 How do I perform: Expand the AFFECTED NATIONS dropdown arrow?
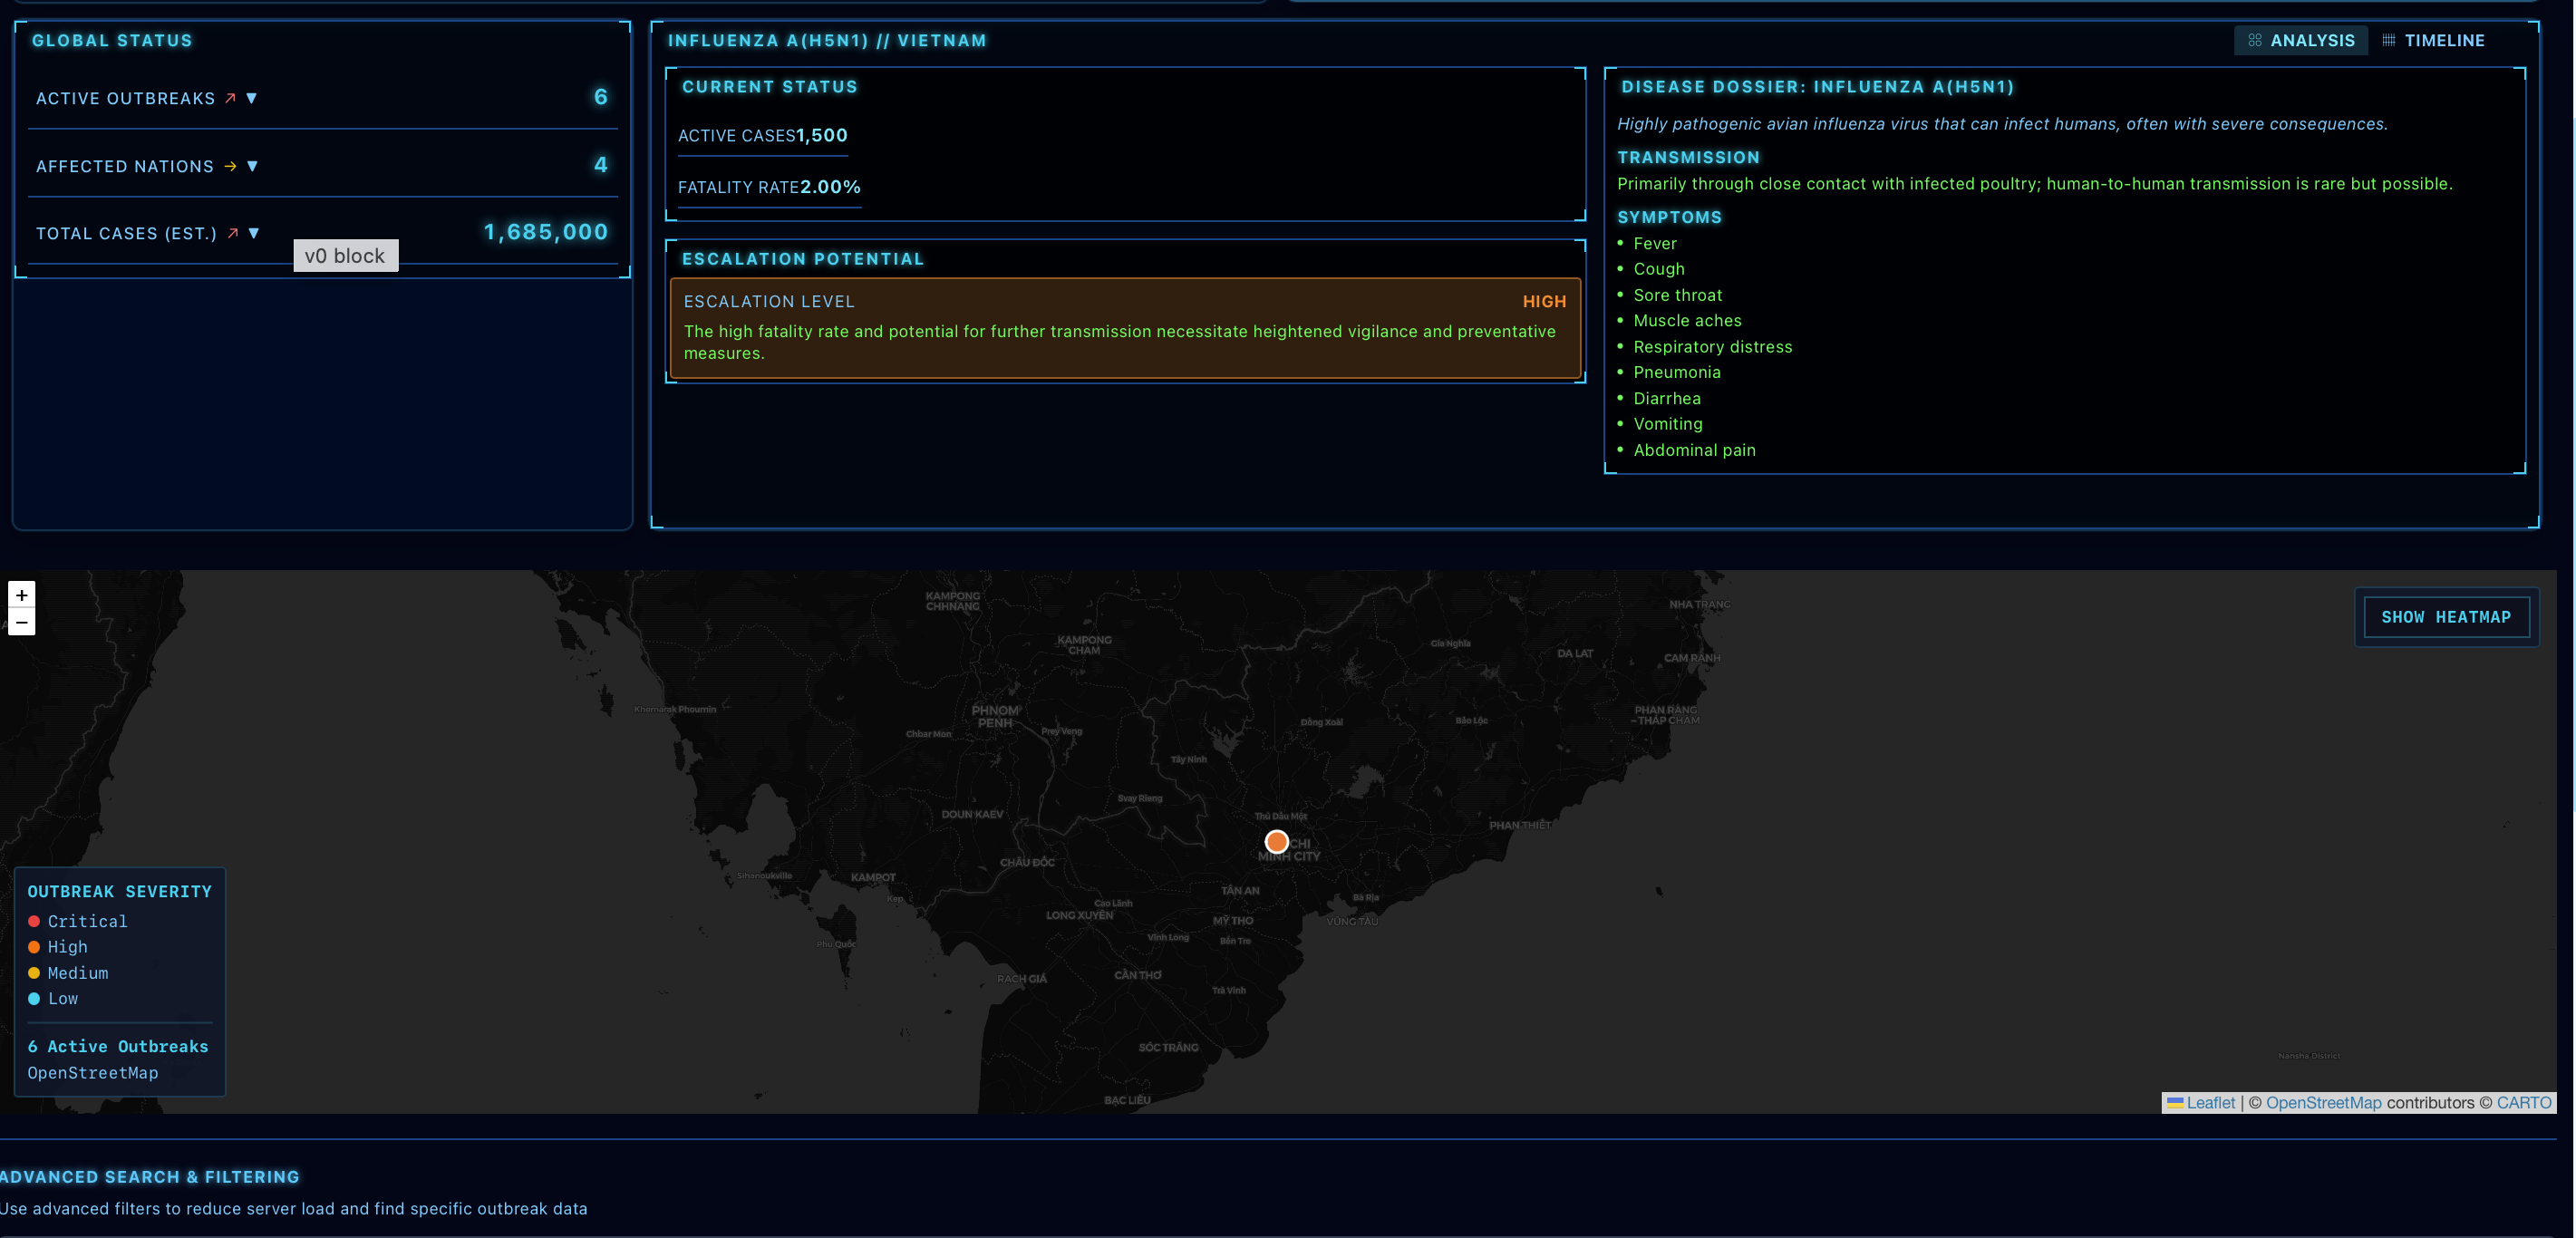click(x=252, y=166)
